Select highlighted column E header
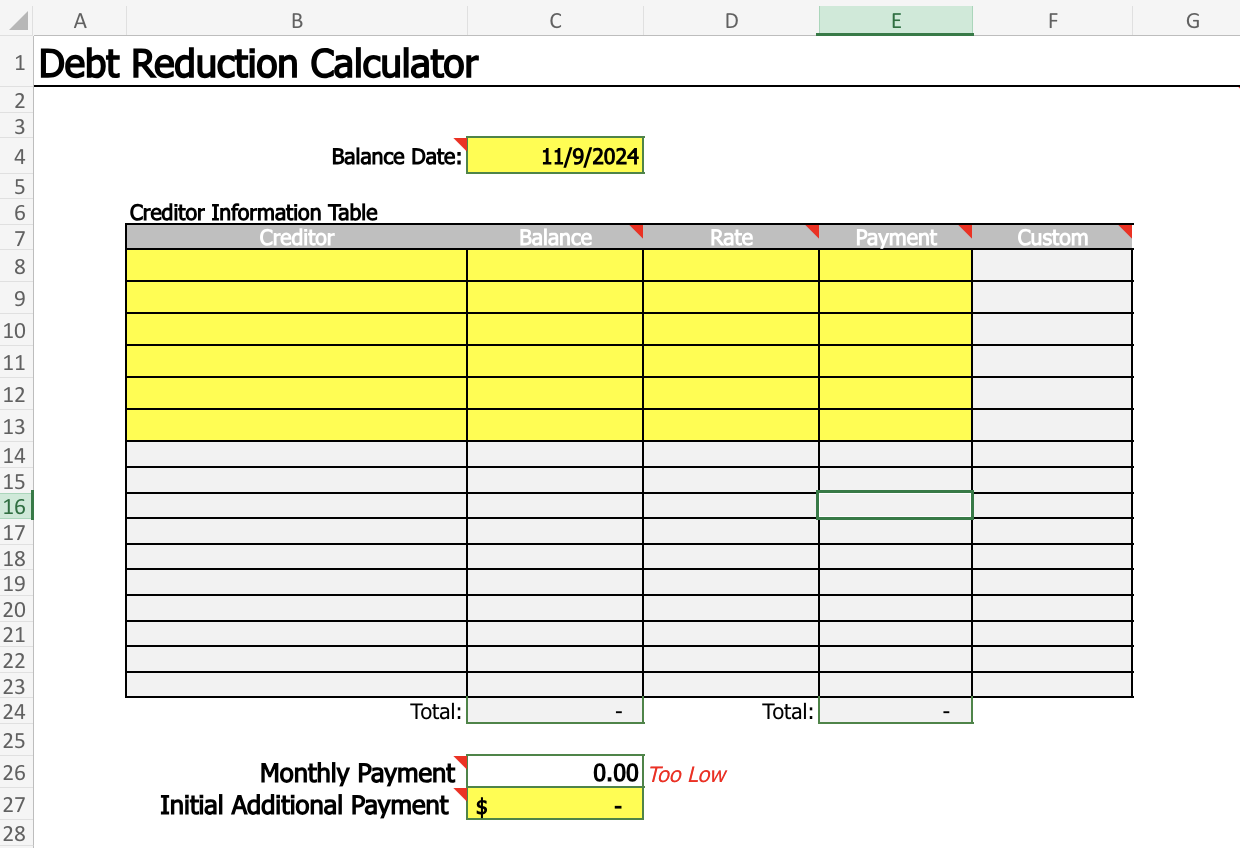This screenshot has height=848, width=1240. 895,20
